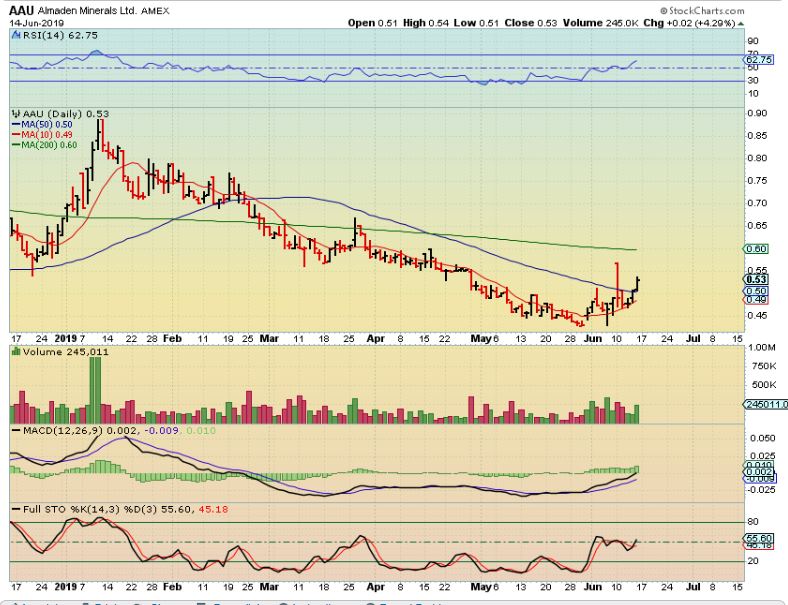788x605 pixels.
Task: Click the Jun label on the price panel axis
Action: (593, 339)
